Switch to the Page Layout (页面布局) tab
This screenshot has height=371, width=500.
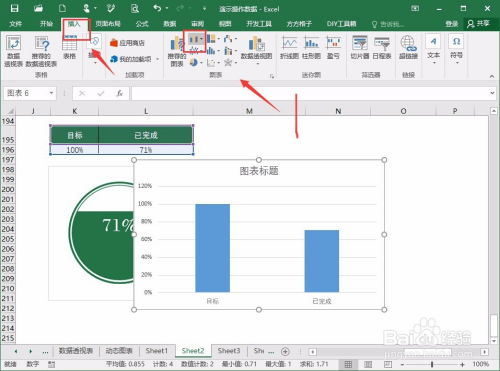pos(108,24)
